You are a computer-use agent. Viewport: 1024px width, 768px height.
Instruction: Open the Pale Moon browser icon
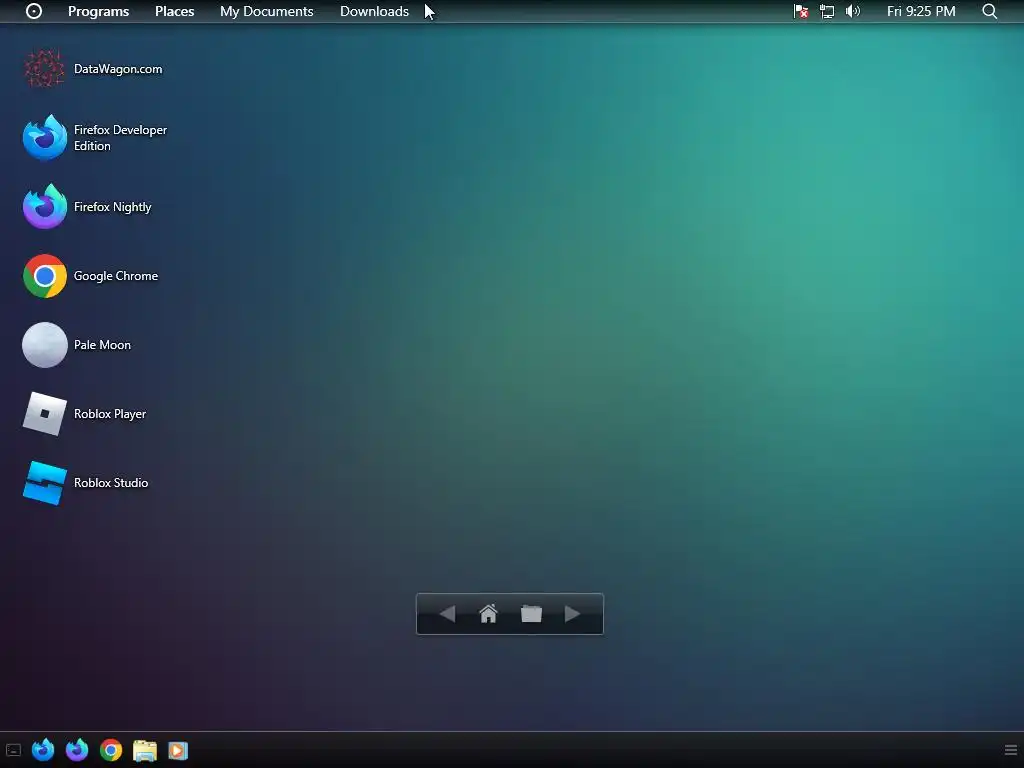point(77,345)
